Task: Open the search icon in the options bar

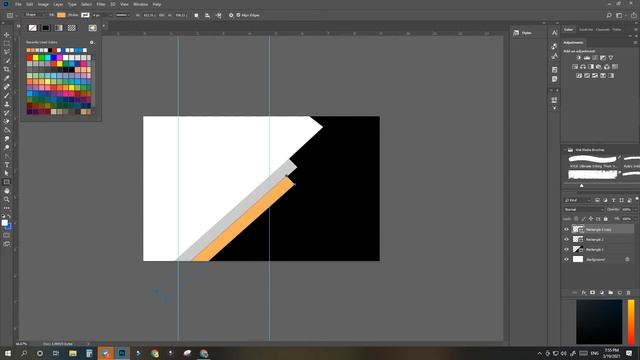Action: coord(609,16)
